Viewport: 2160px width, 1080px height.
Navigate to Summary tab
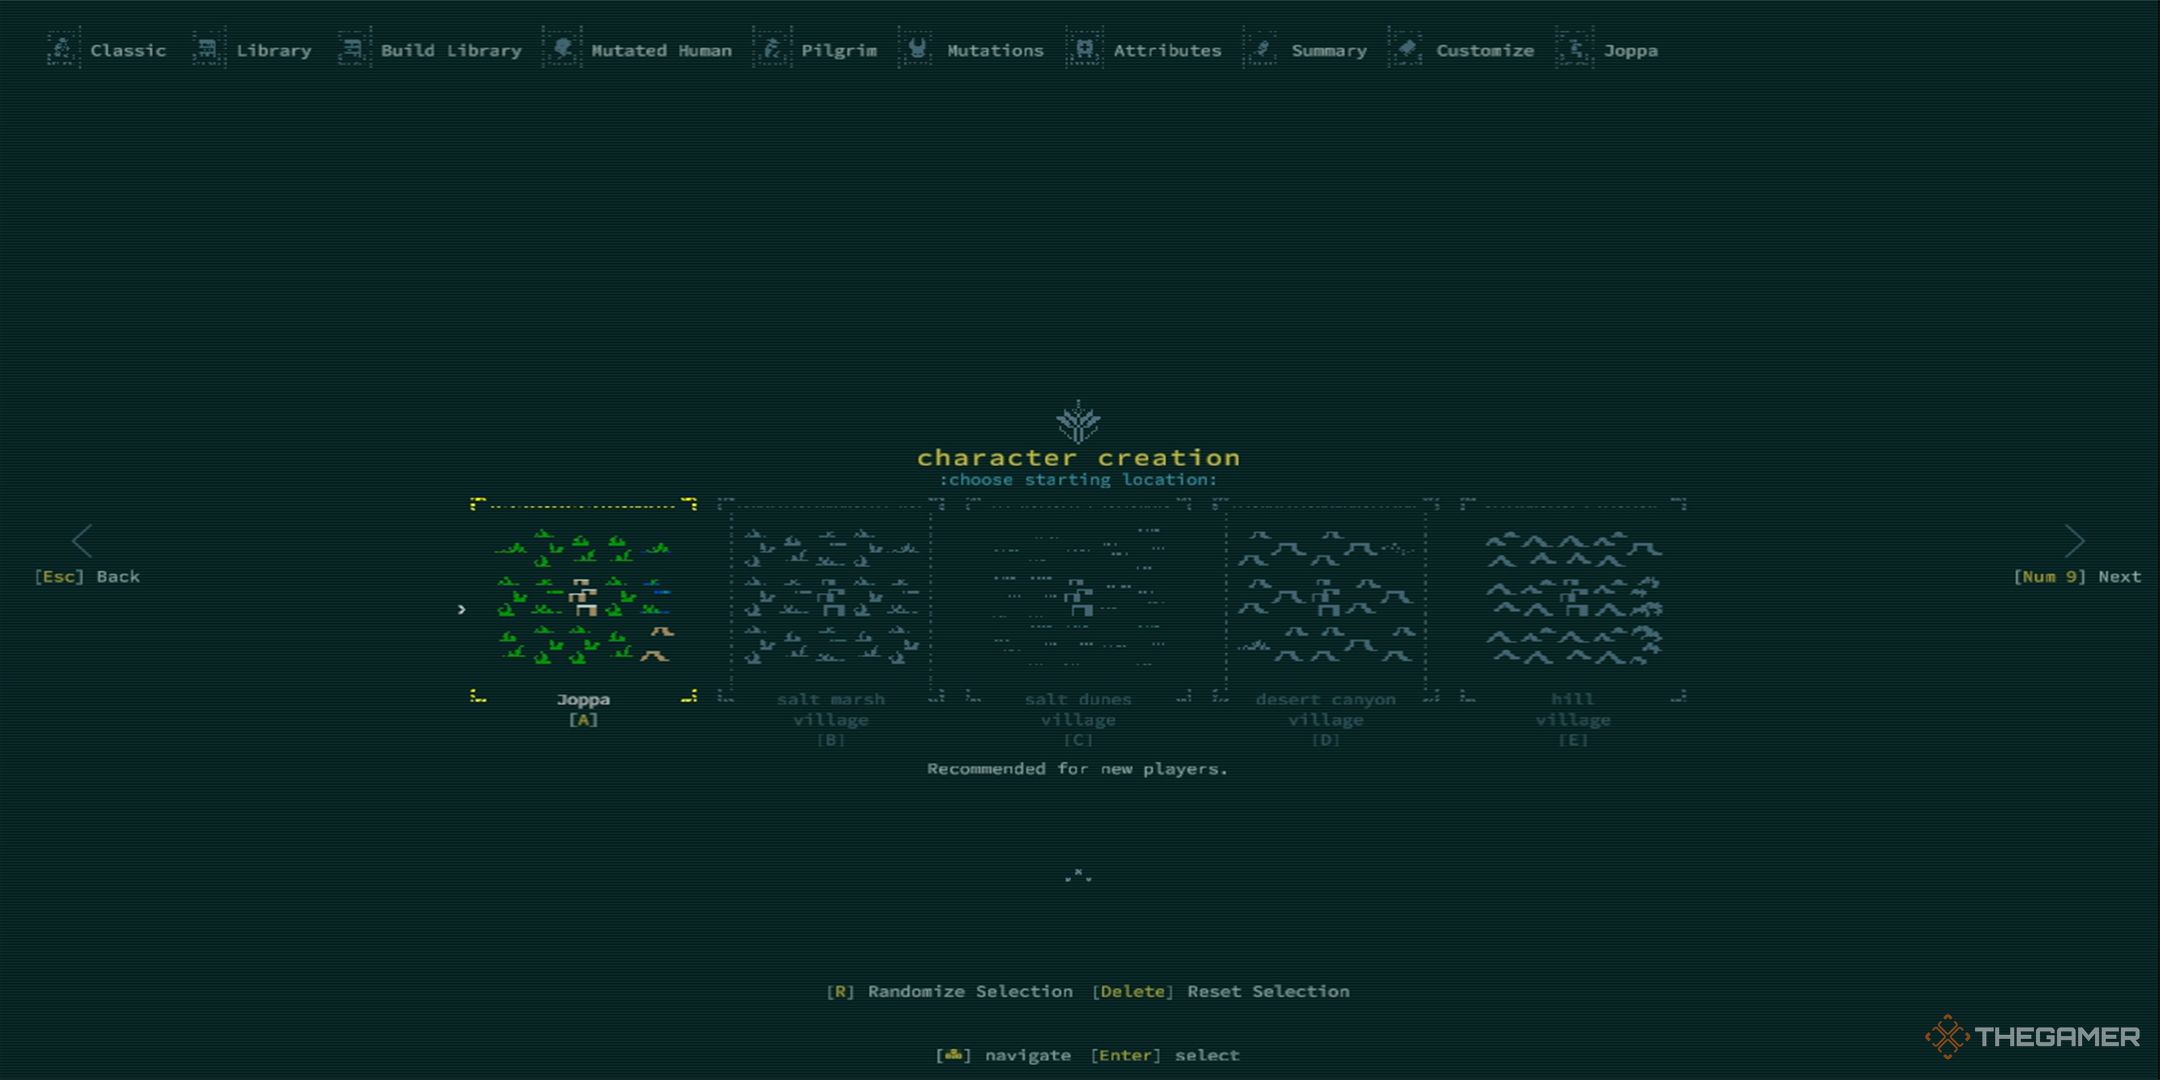[x=1316, y=50]
